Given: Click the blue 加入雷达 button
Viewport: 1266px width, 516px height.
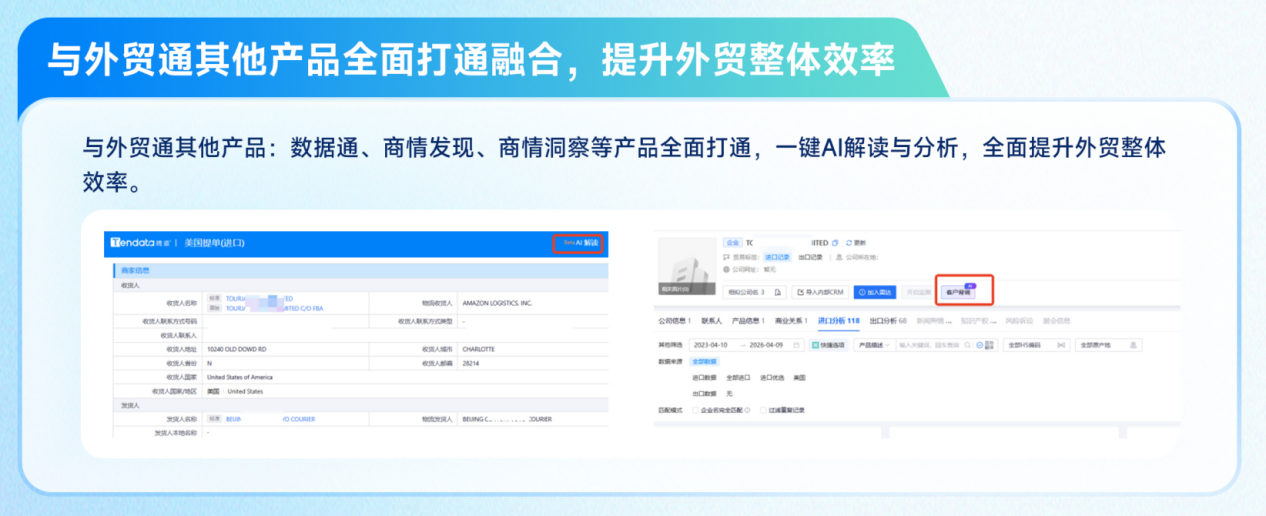Looking at the screenshot, I should [875, 292].
